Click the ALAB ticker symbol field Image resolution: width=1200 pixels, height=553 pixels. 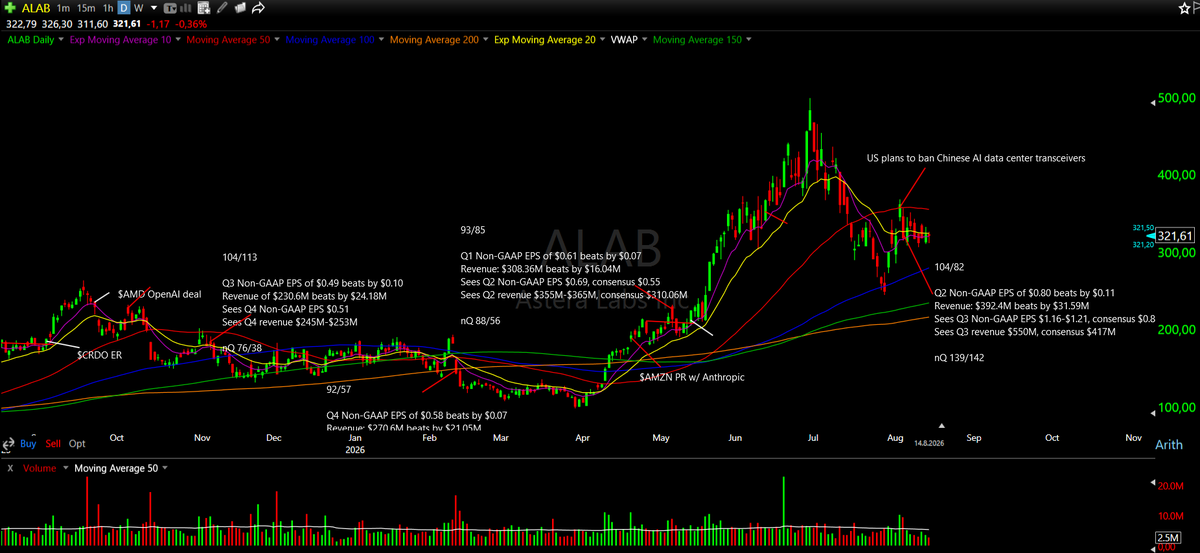[x=36, y=8]
